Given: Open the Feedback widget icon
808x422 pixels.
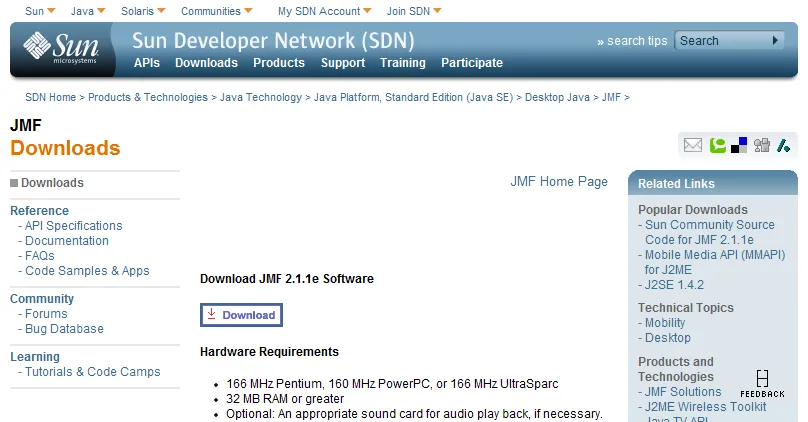Looking at the screenshot, I should click(762, 384).
